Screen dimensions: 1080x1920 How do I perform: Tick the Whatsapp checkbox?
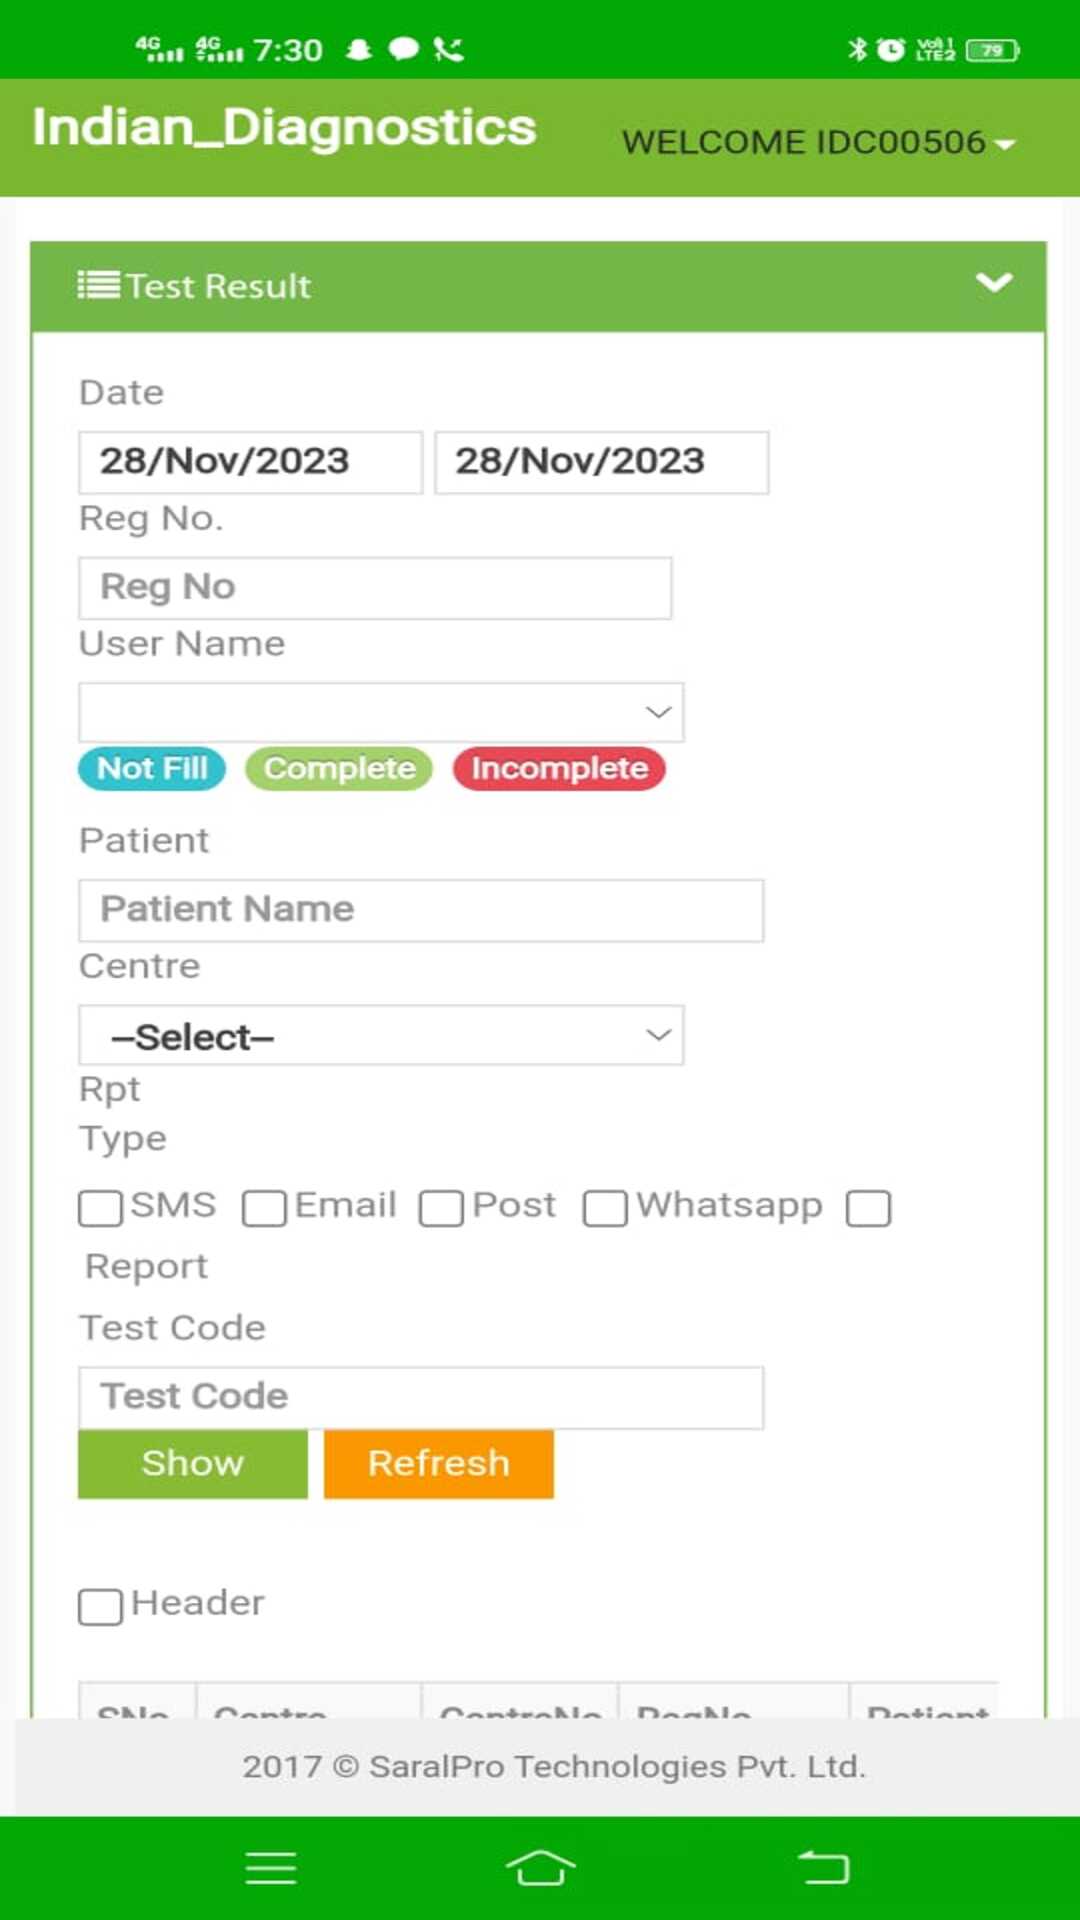pyautogui.click(x=605, y=1208)
